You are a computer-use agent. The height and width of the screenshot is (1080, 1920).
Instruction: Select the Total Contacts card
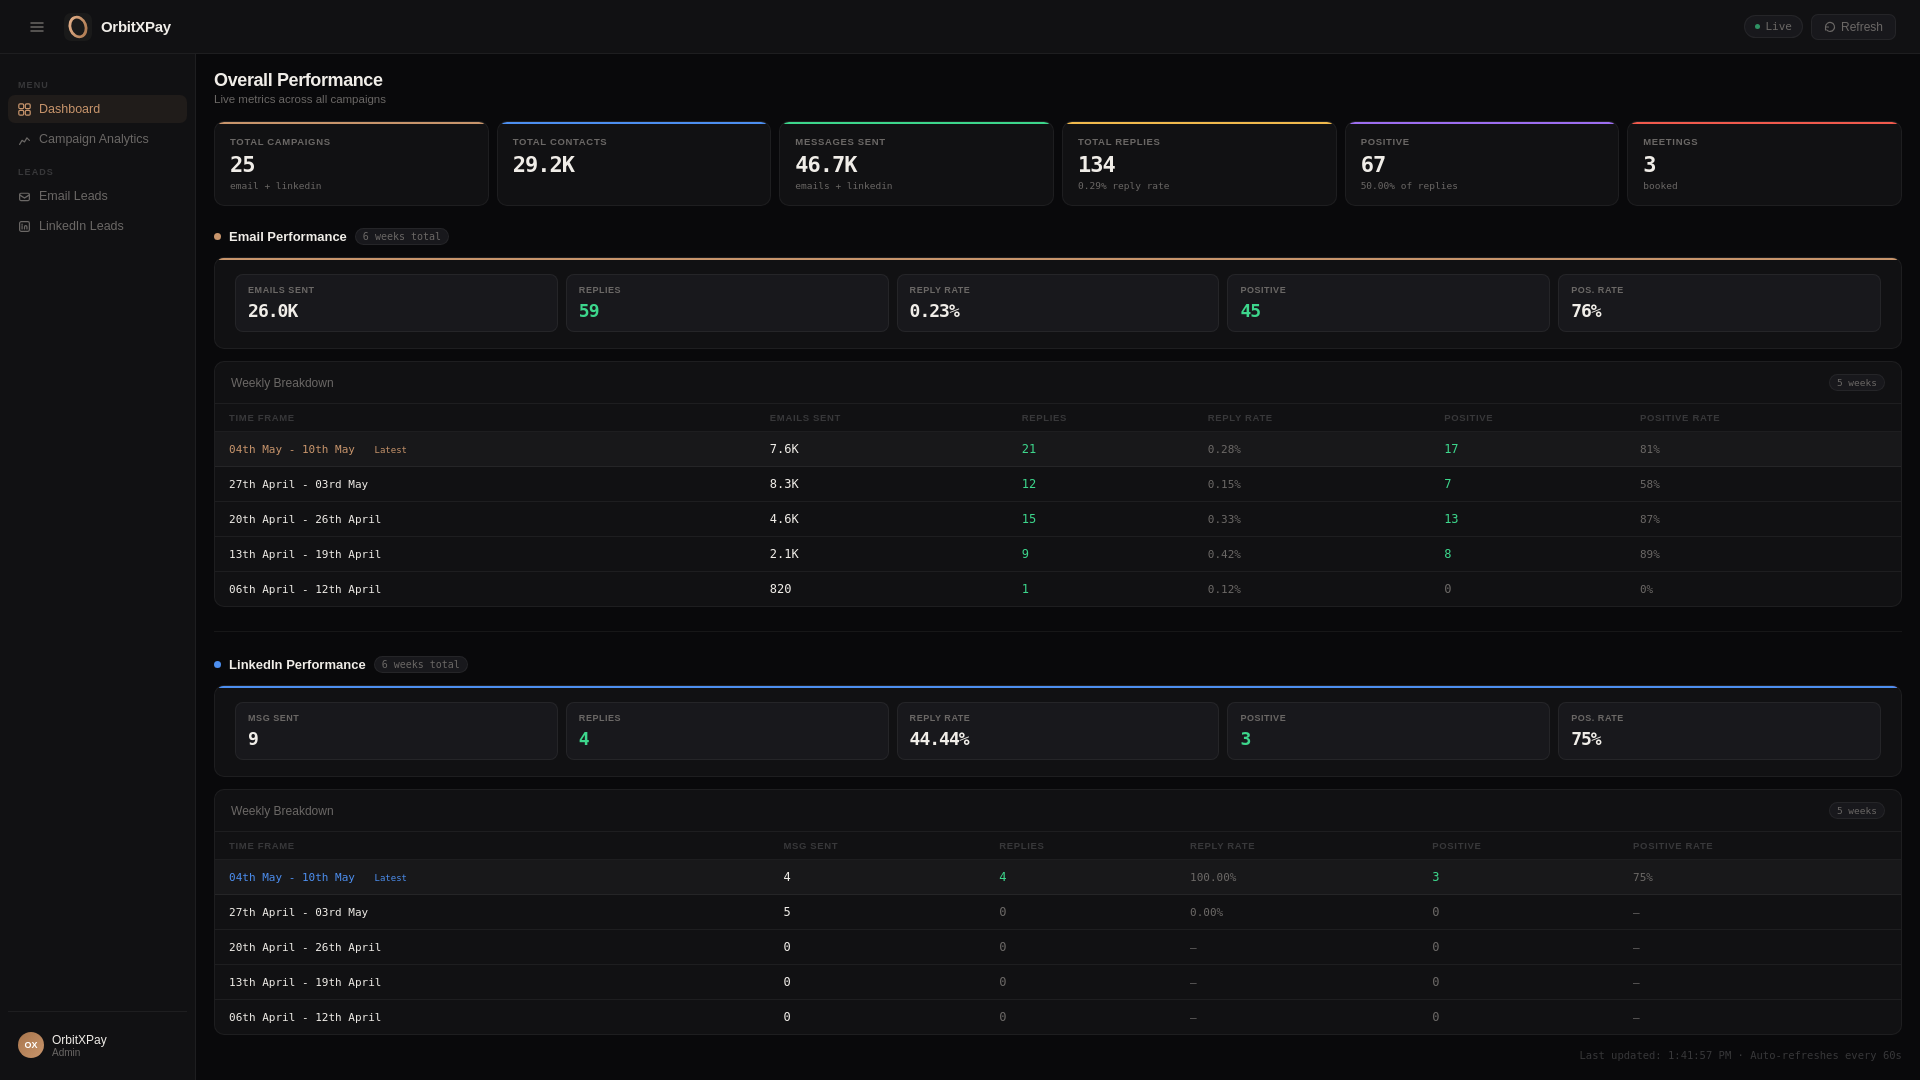(x=634, y=164)
